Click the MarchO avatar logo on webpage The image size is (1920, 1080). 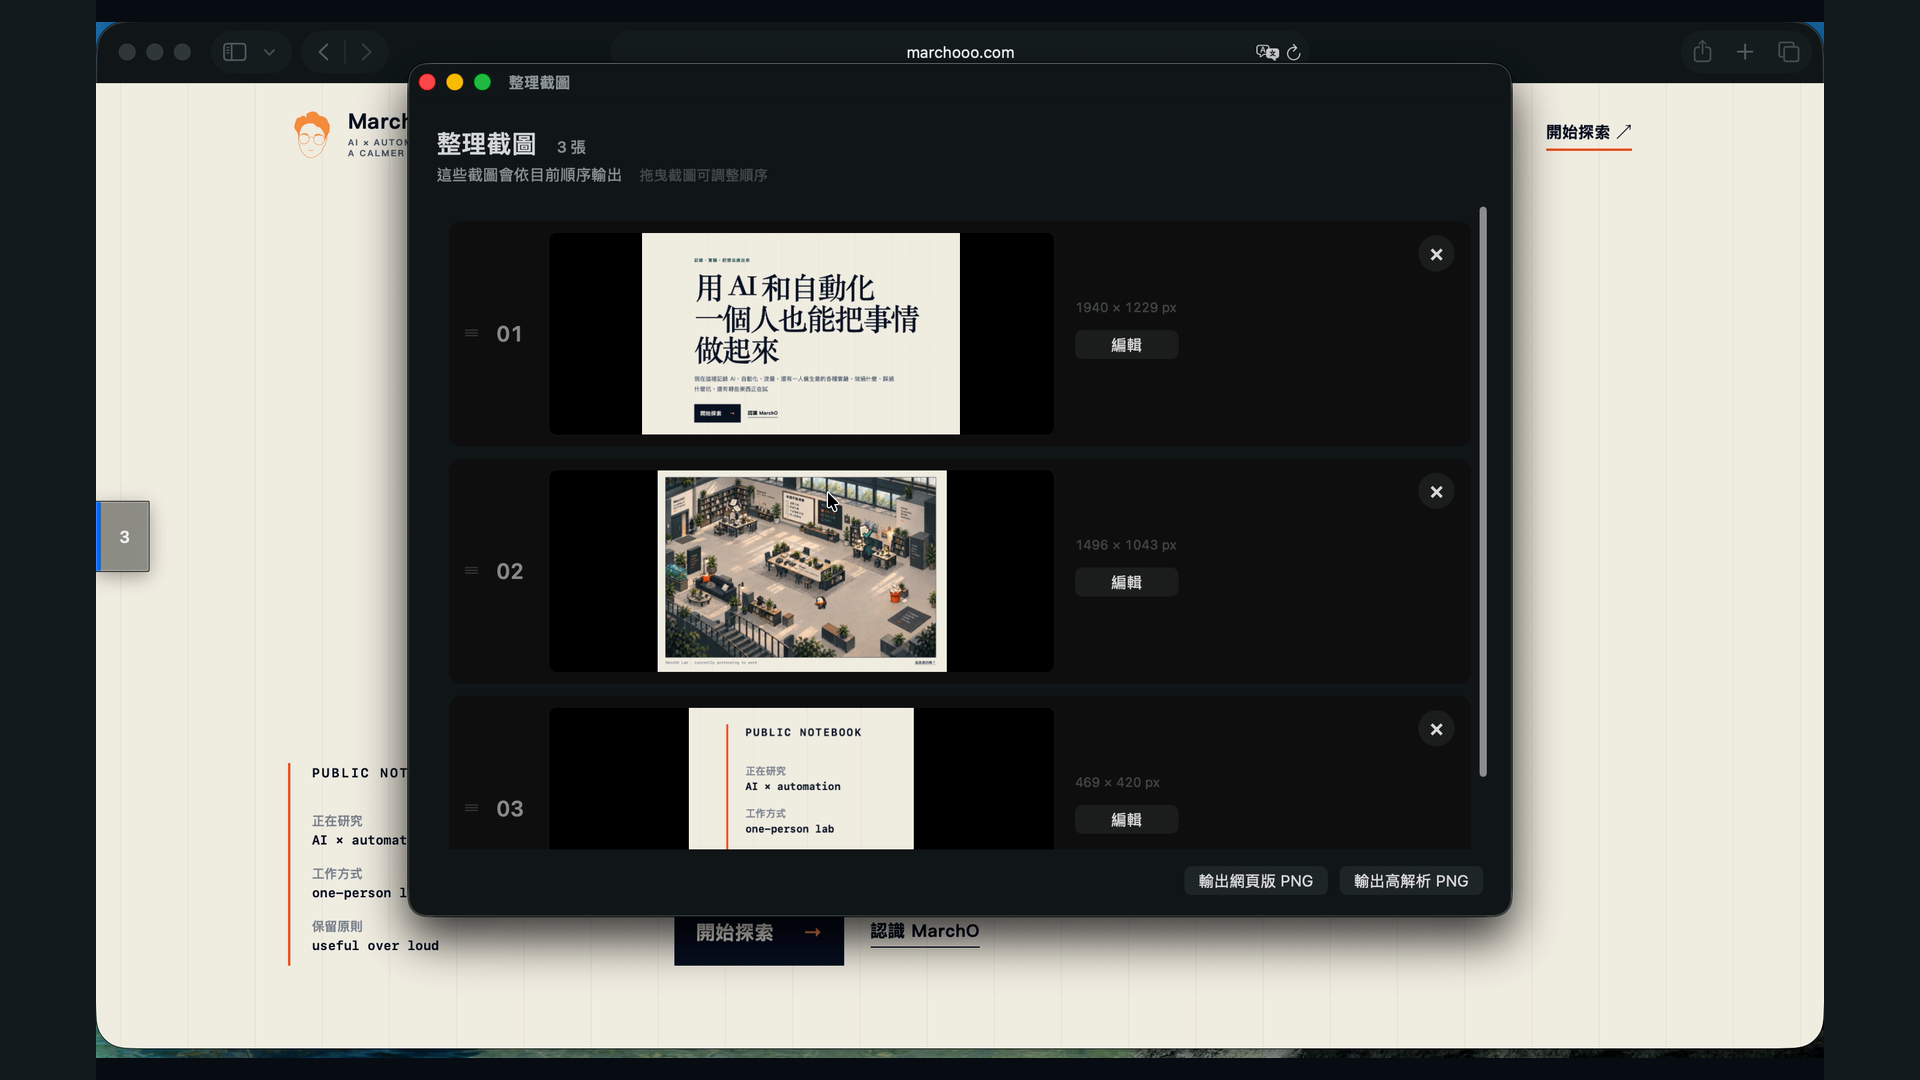coord(312,135)
